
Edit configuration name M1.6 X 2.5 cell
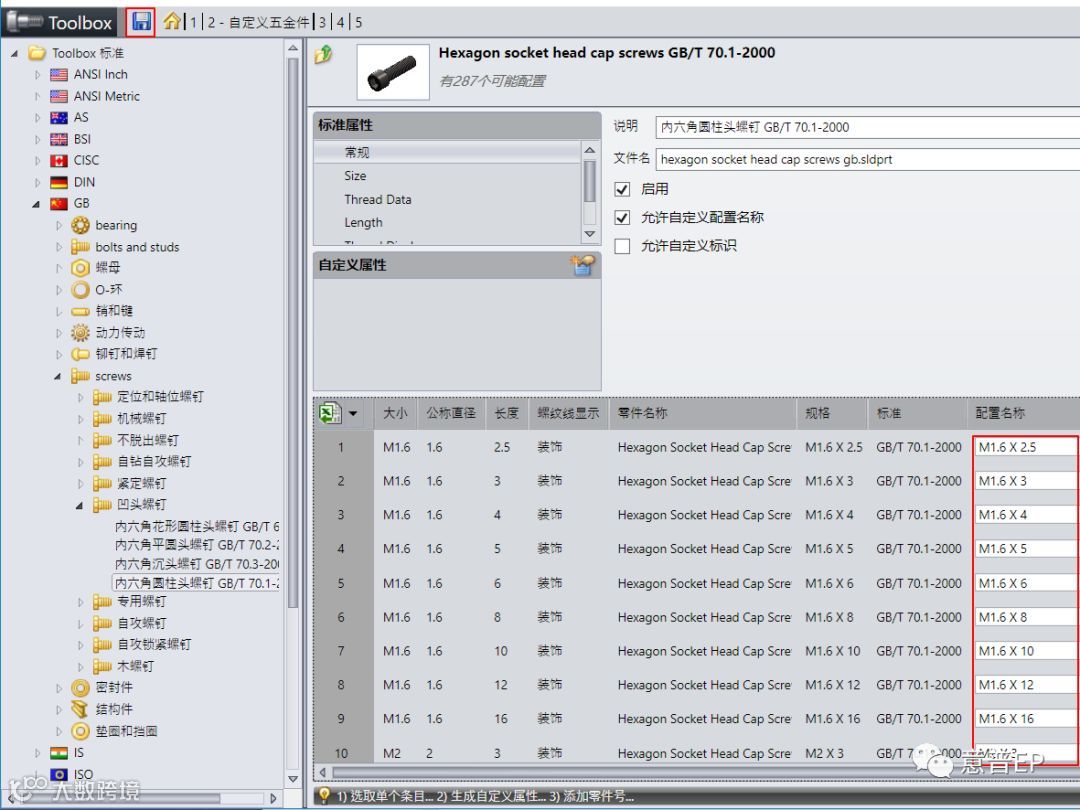tap(1027, 447)
